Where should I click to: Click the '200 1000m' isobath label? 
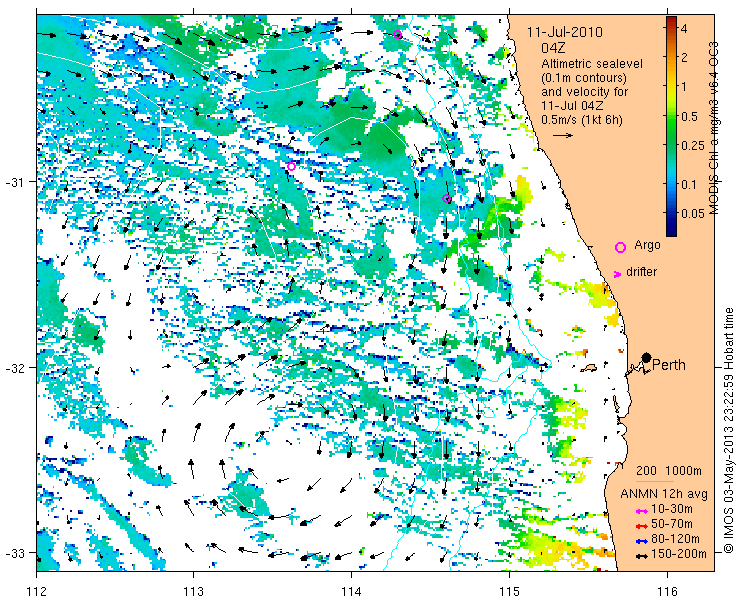click(669, 471)
